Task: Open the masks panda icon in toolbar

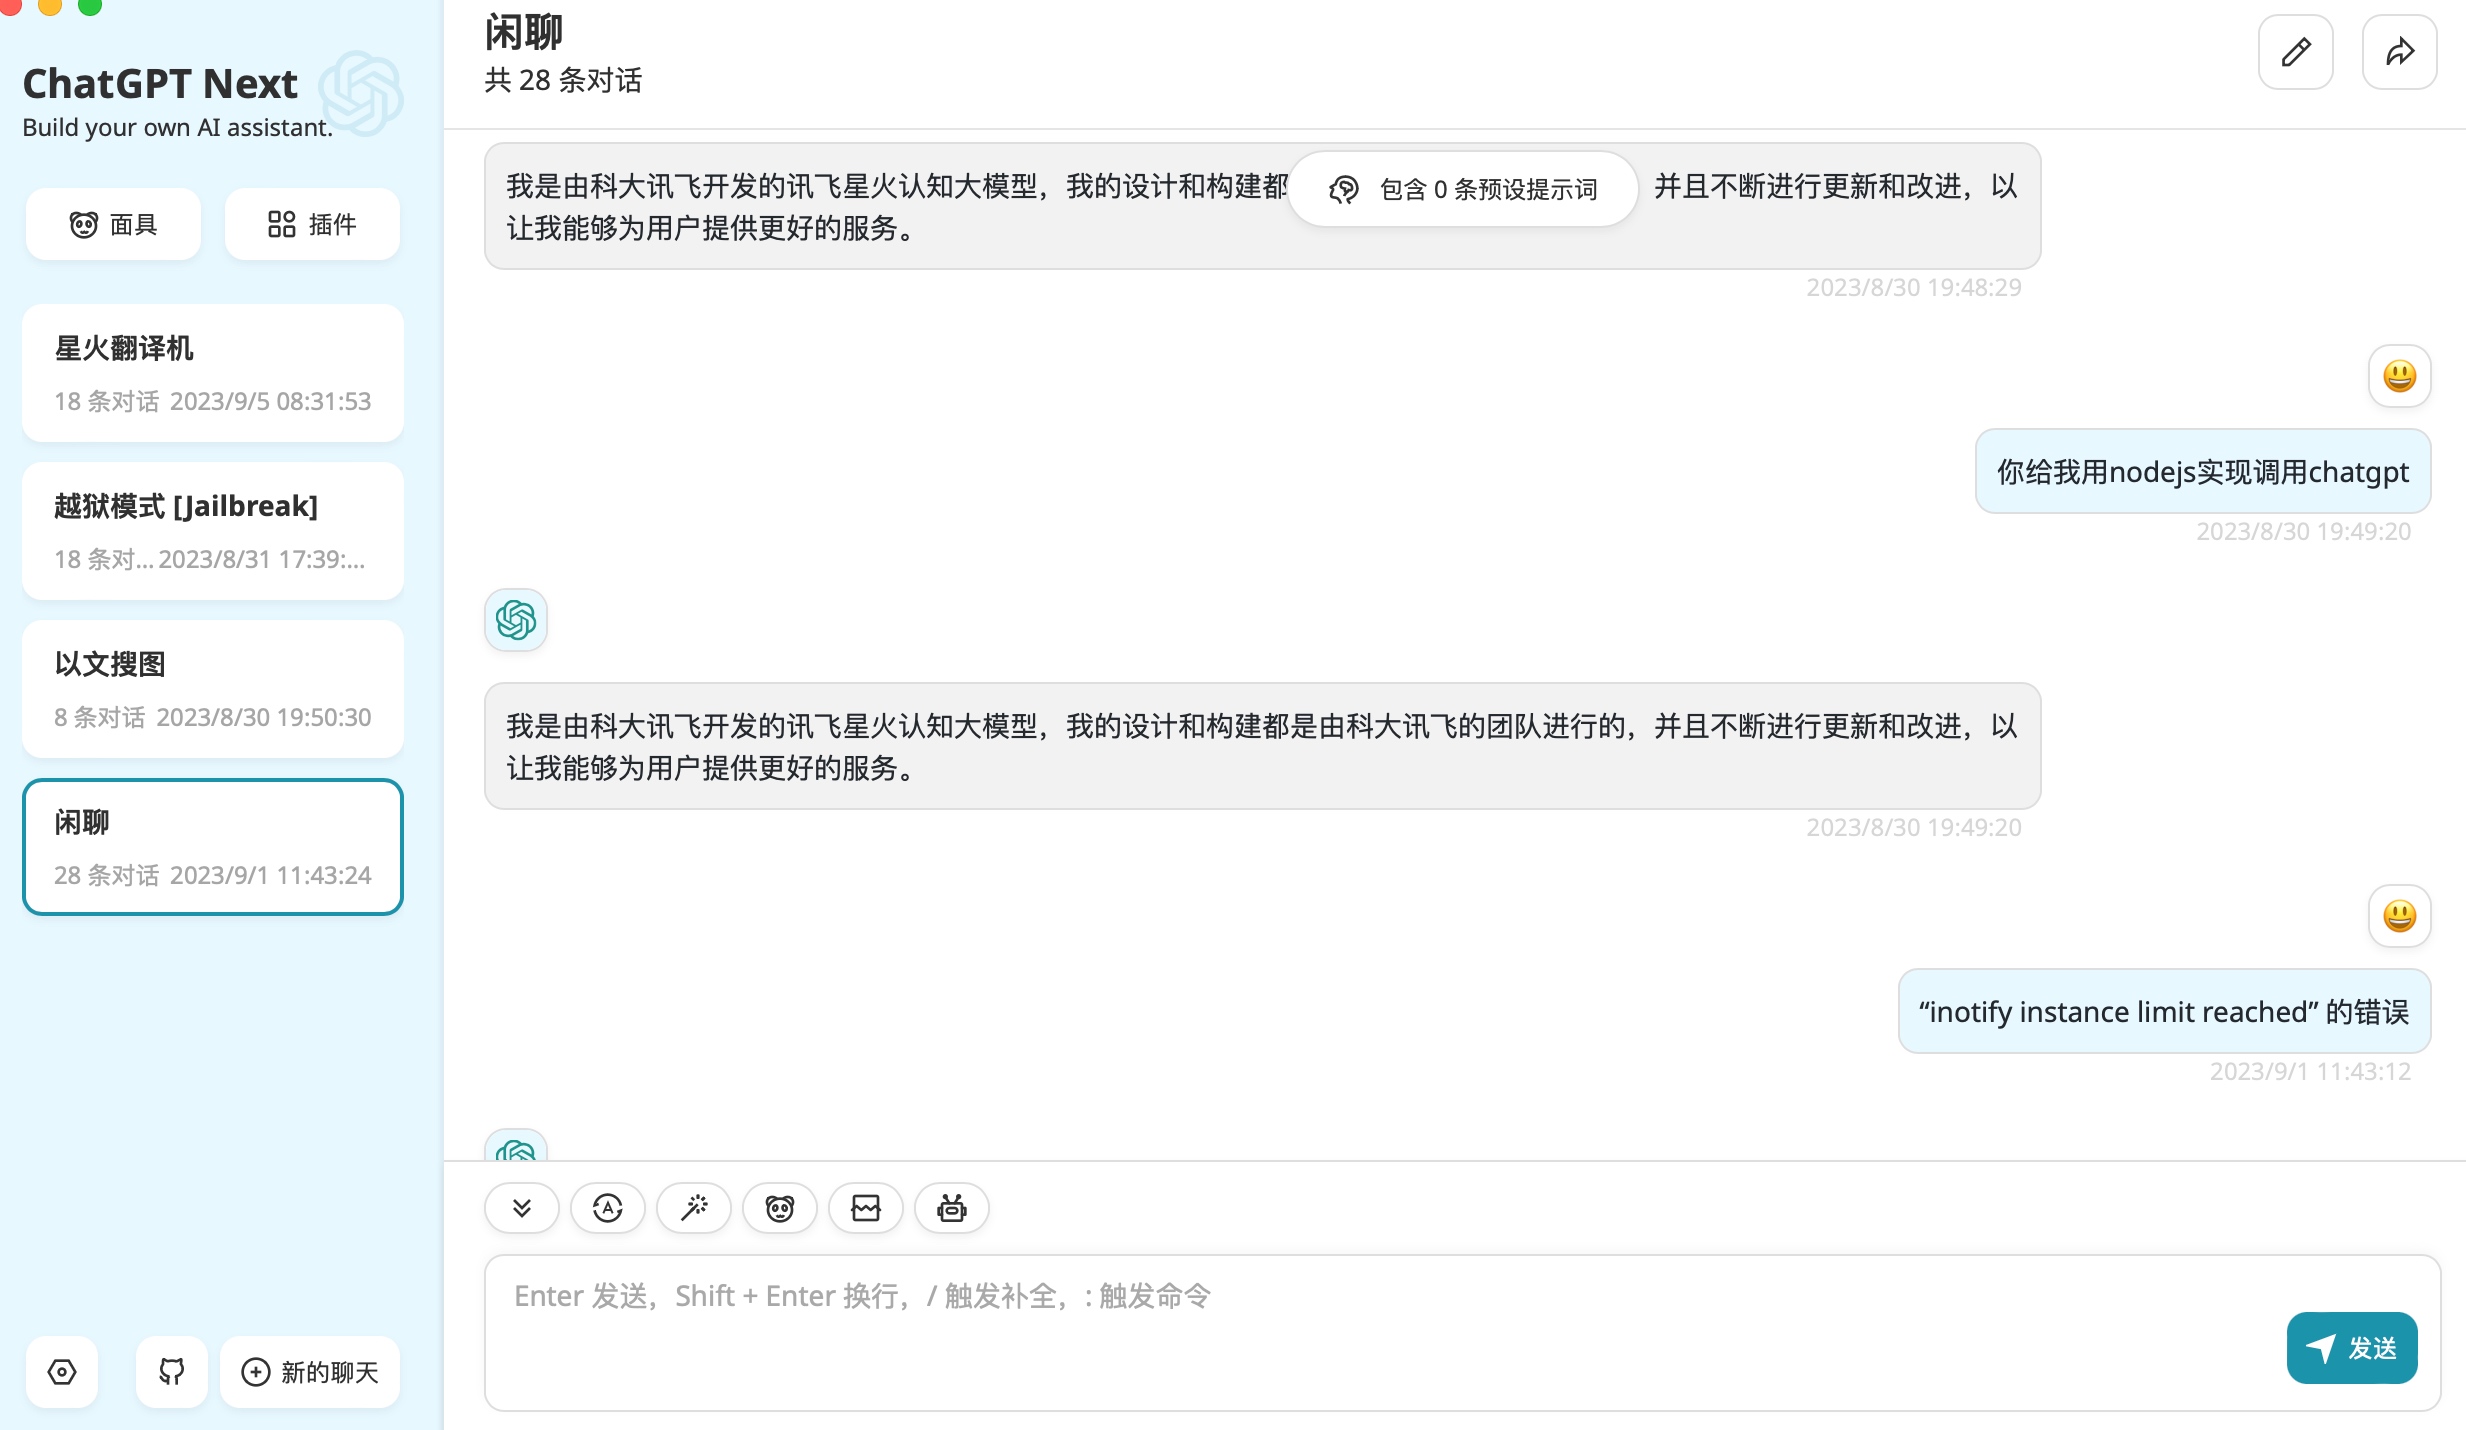Action: click(780, 1208)
